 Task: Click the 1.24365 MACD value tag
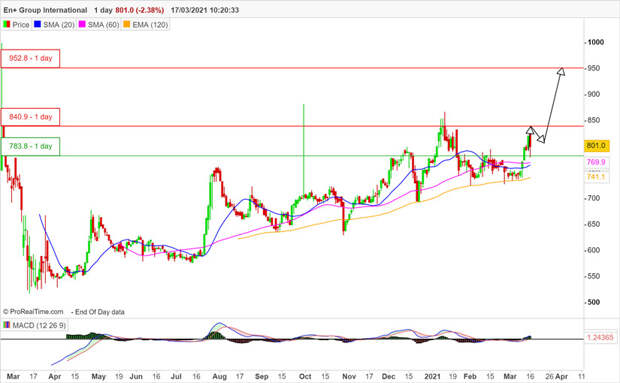coord(600,338)
